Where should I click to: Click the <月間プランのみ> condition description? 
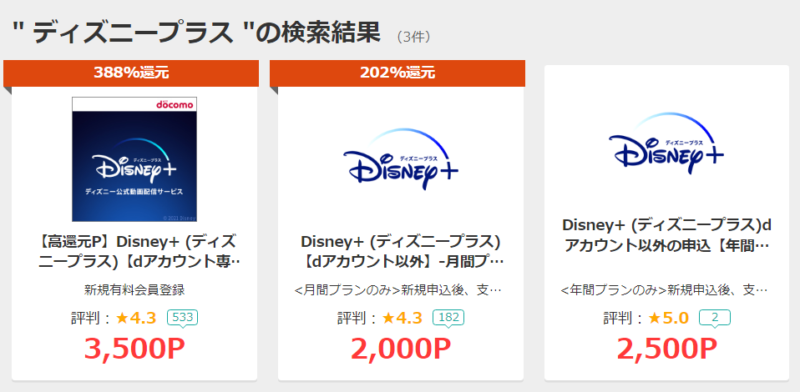pyautogui.click(x=398, y=290)
